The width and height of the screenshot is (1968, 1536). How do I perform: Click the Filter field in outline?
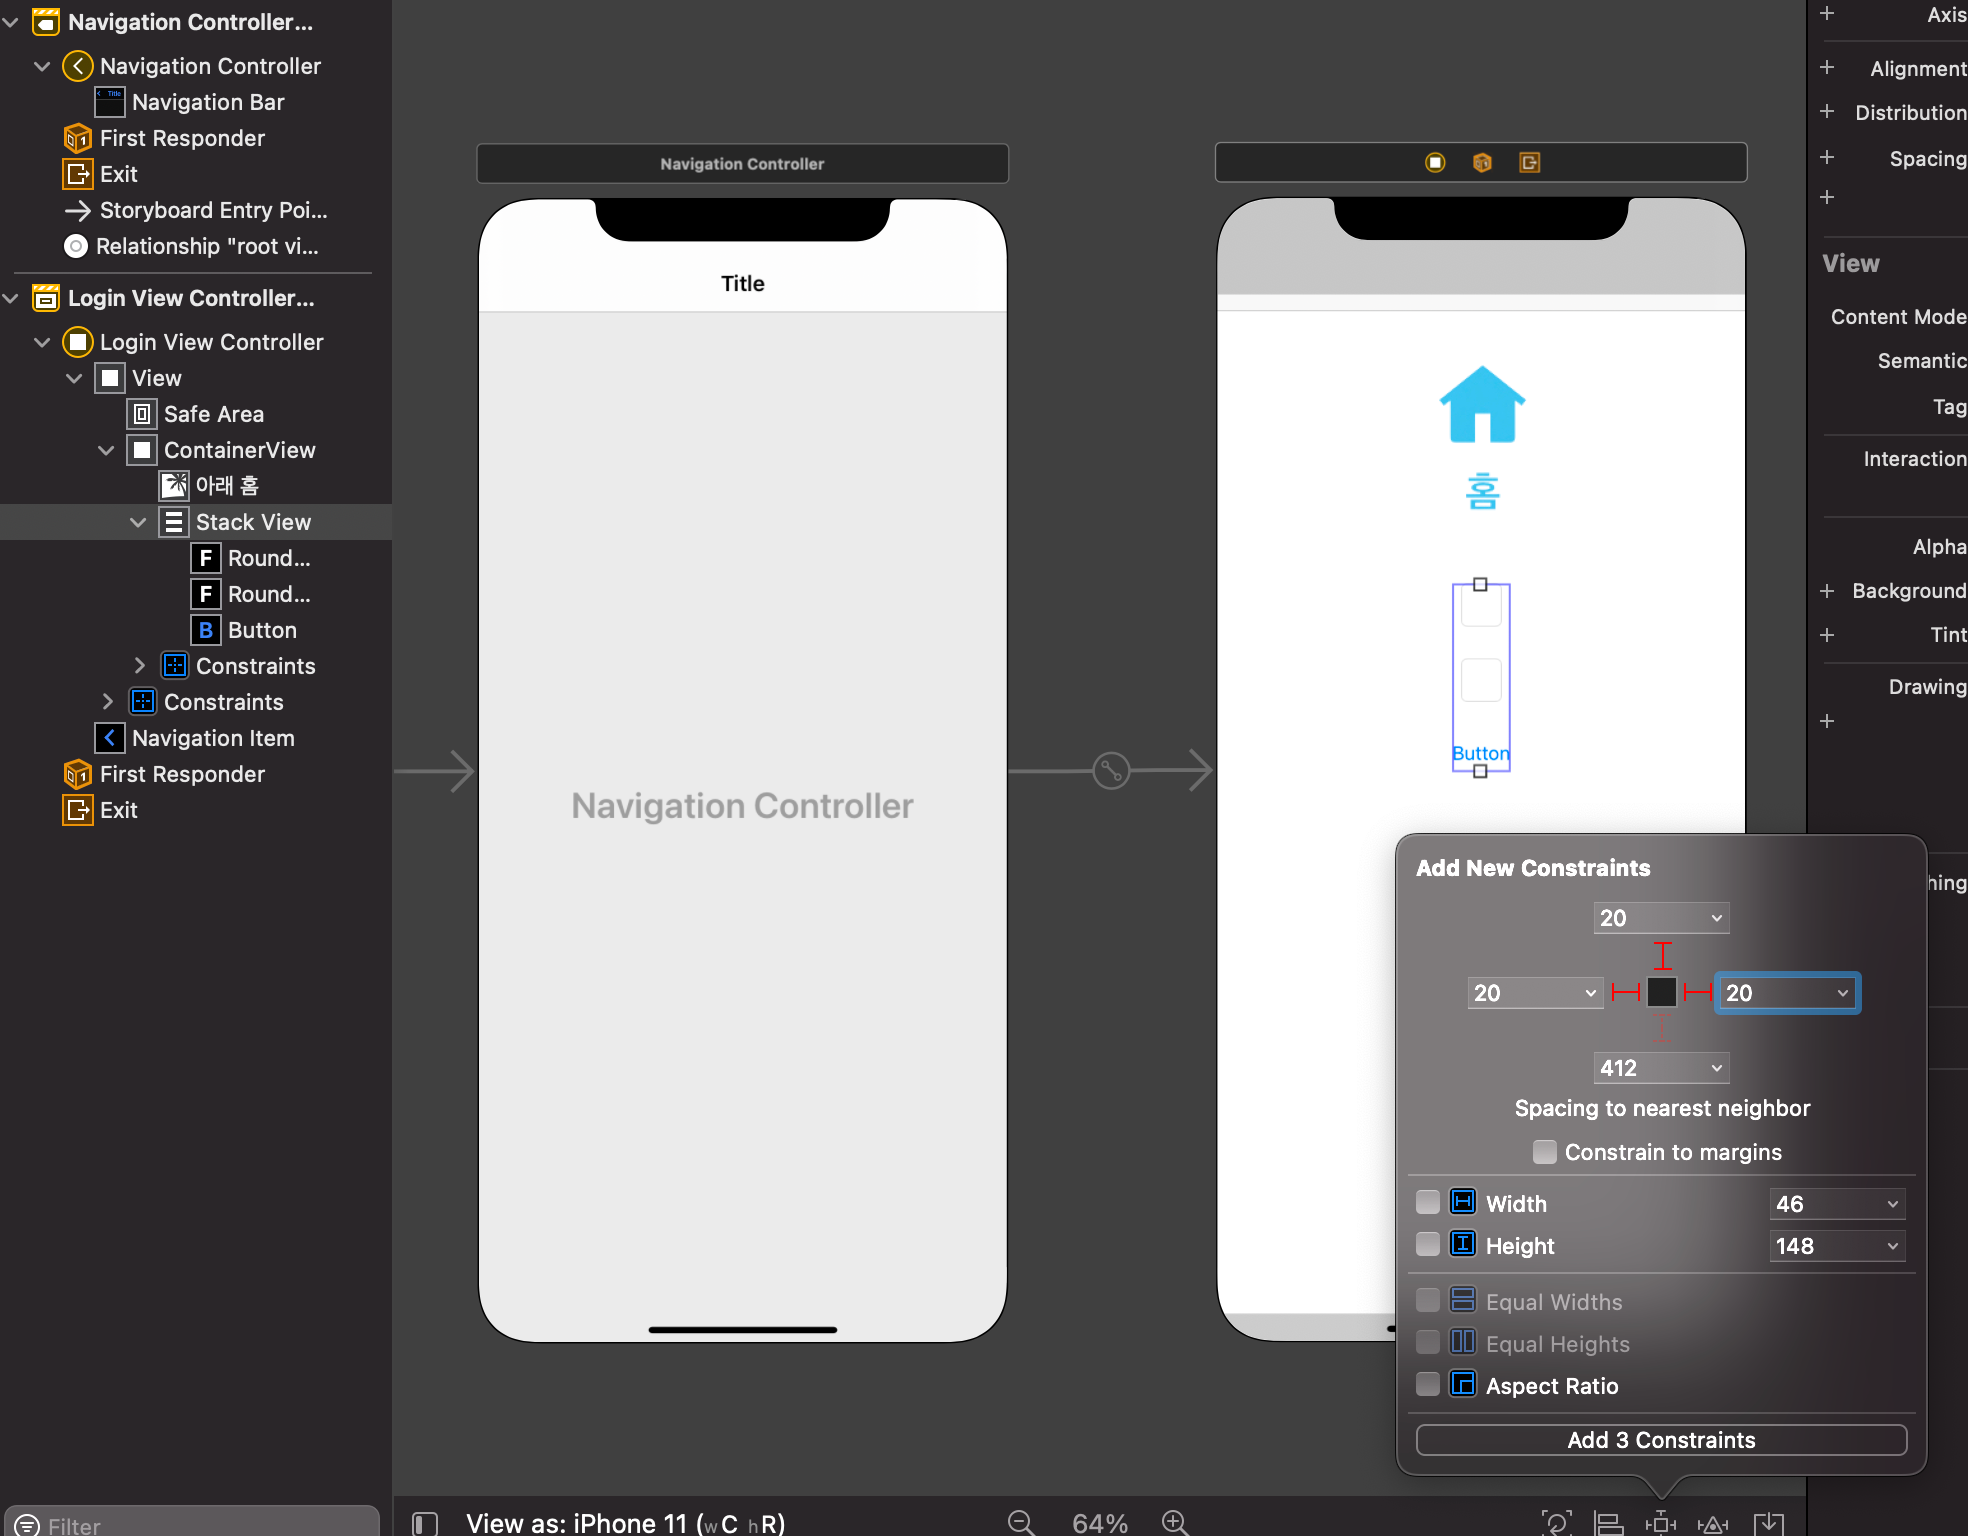coord(192,1523)
